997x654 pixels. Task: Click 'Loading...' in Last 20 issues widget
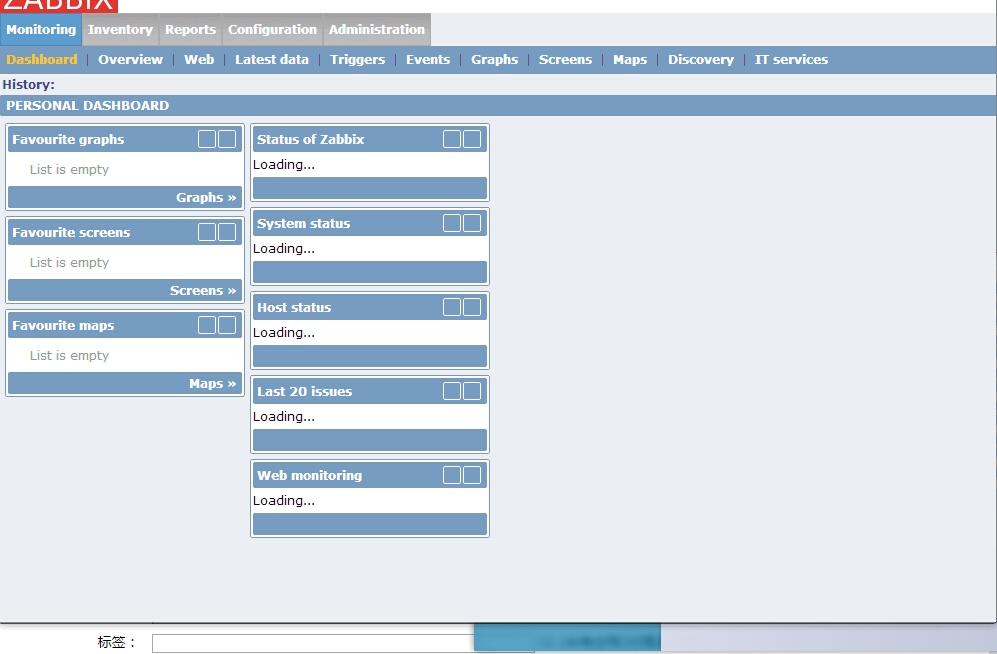(x=284, y=416)
